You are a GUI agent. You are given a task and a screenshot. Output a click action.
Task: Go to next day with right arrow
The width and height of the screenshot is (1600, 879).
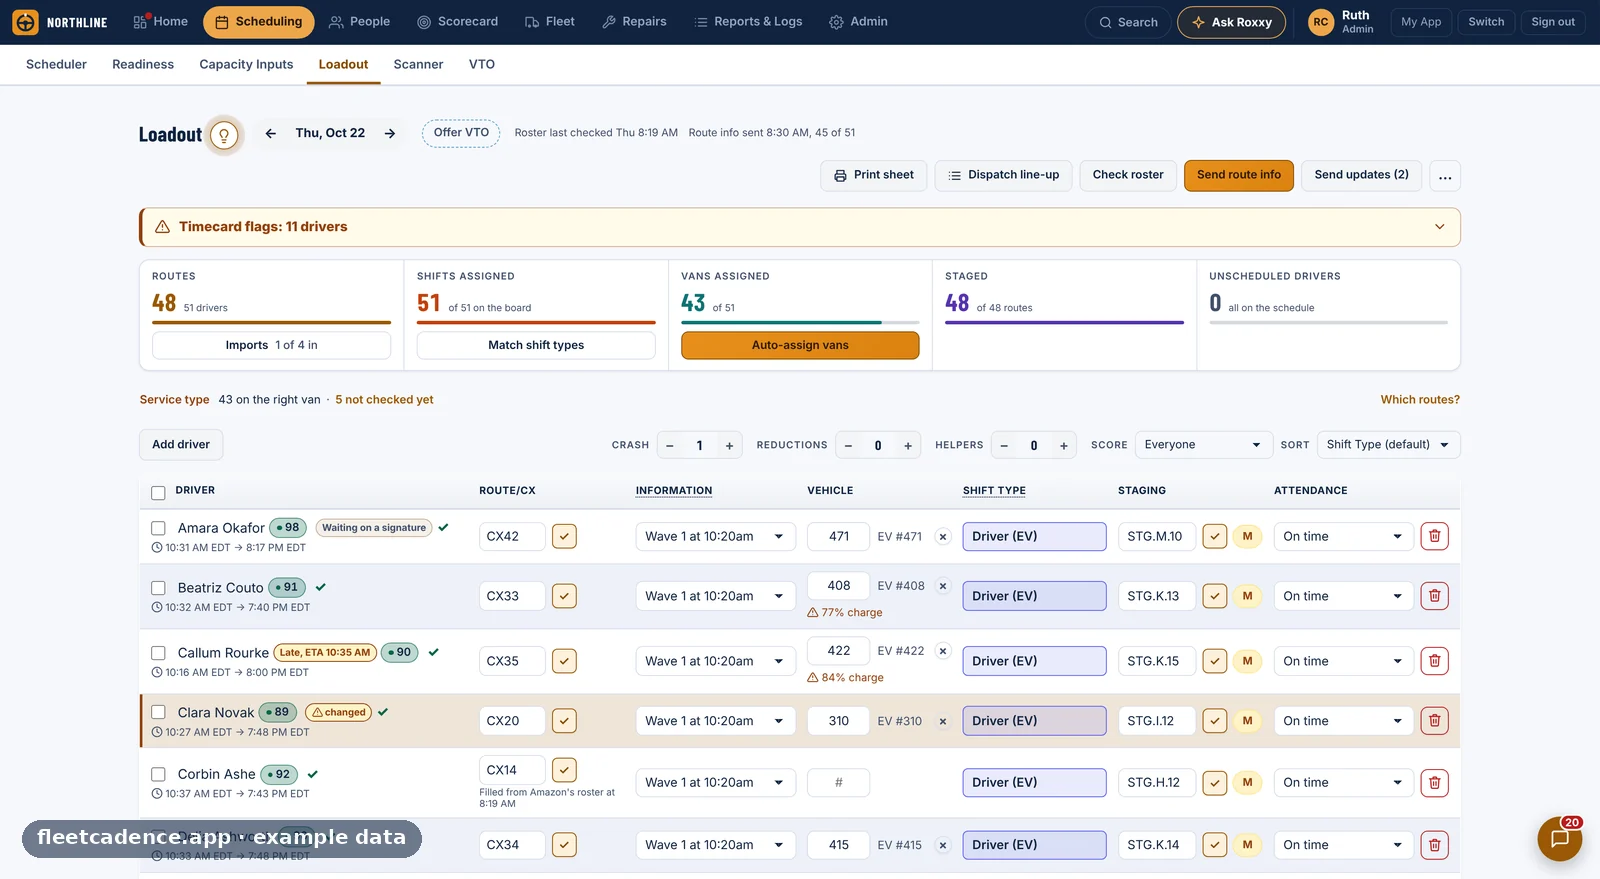pos(390,133)
